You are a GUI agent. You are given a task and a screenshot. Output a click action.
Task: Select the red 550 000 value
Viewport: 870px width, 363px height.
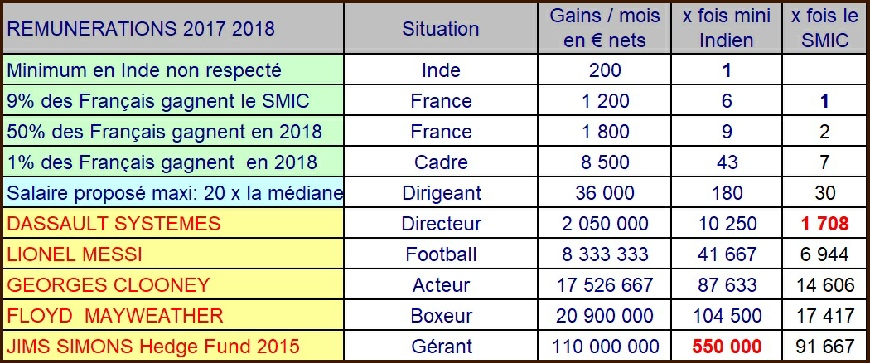726,346
